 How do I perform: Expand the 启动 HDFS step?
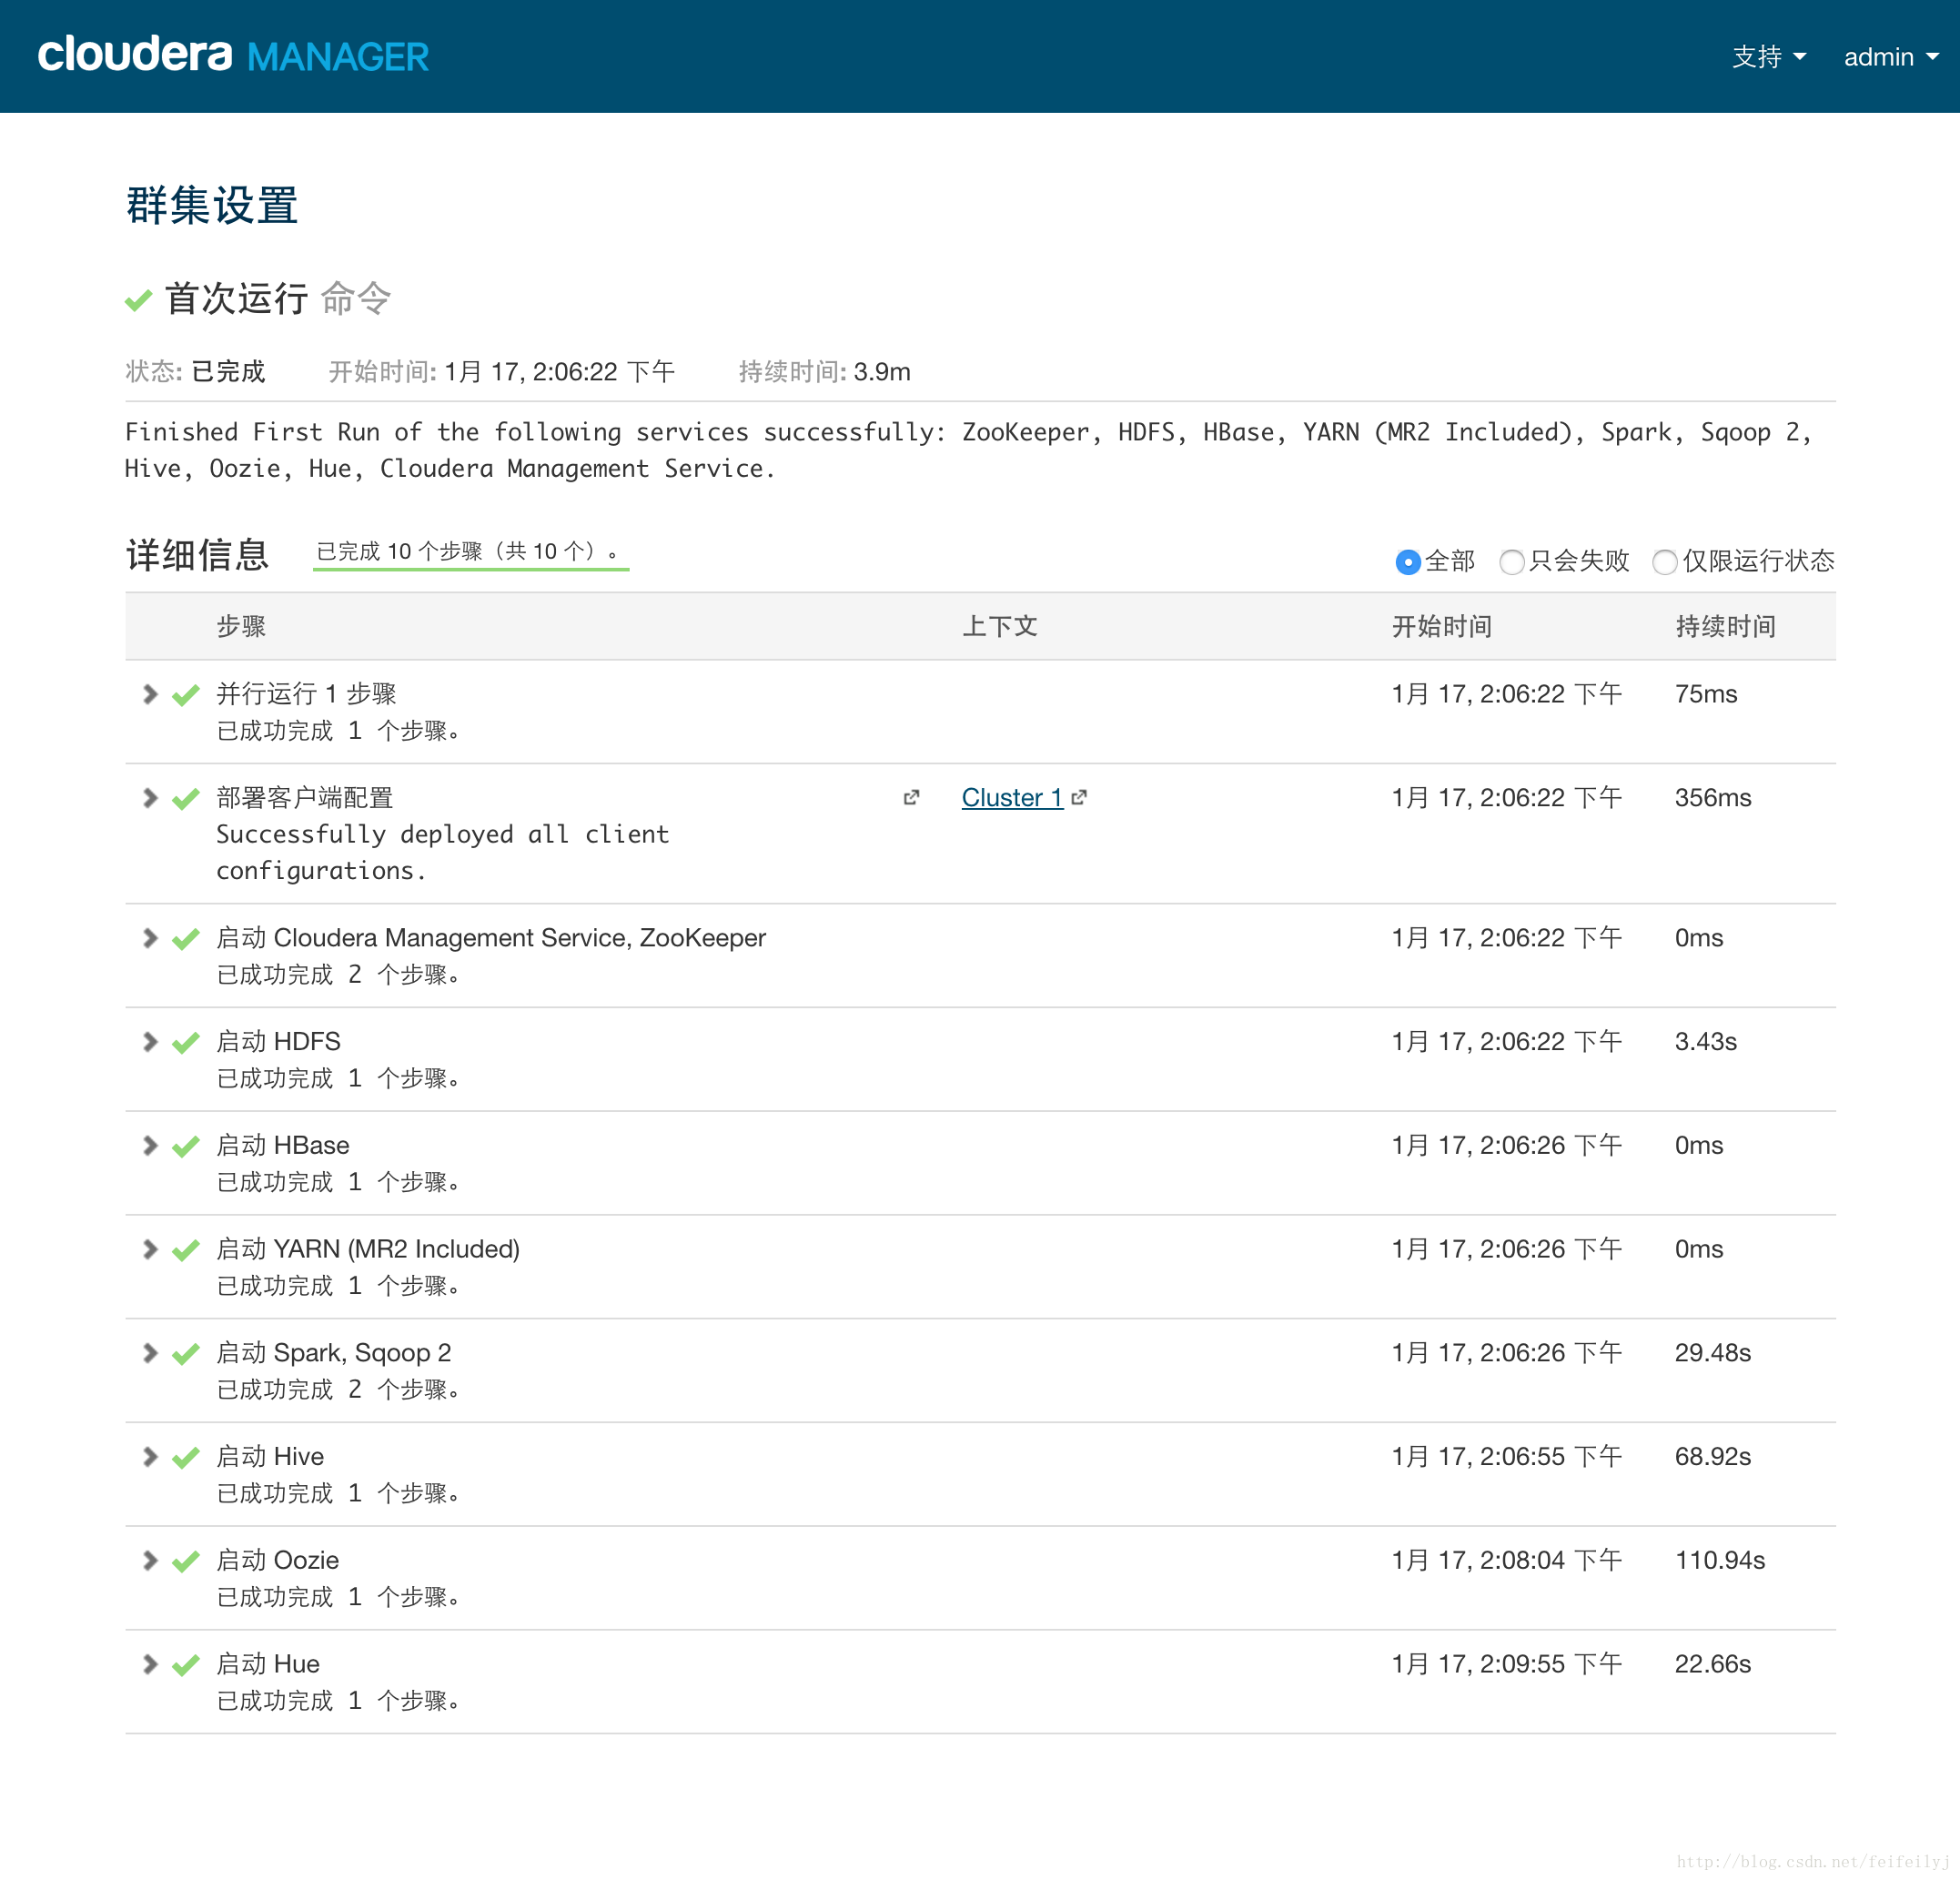click(150, 1042)
